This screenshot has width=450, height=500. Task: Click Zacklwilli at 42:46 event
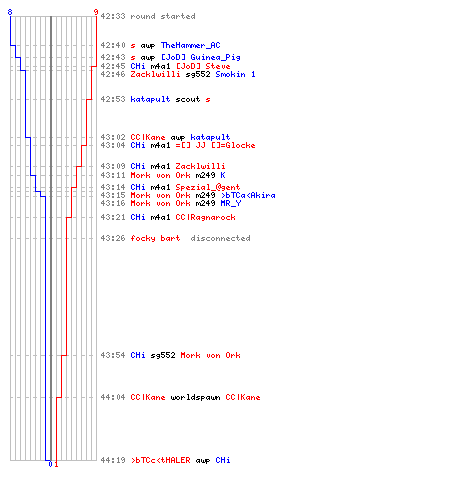[x=155, y=74]
